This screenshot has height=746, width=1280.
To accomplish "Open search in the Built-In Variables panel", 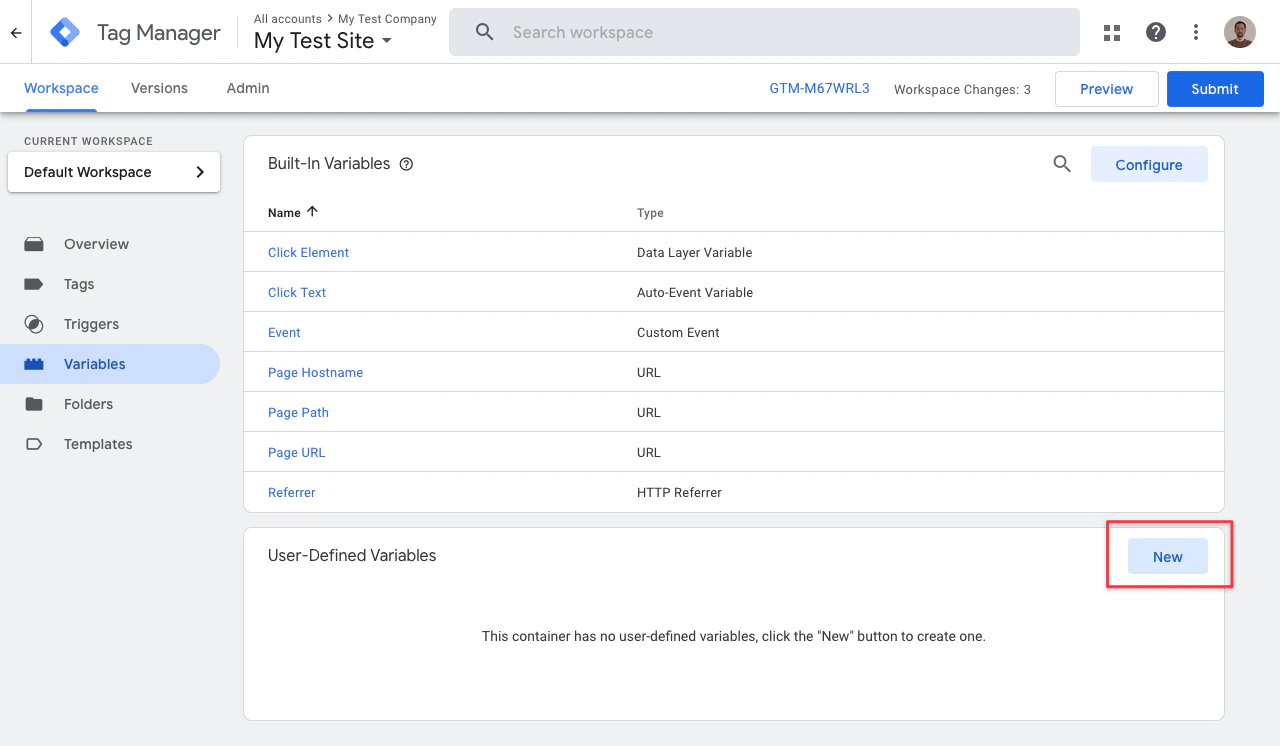I will [1062, 164].
